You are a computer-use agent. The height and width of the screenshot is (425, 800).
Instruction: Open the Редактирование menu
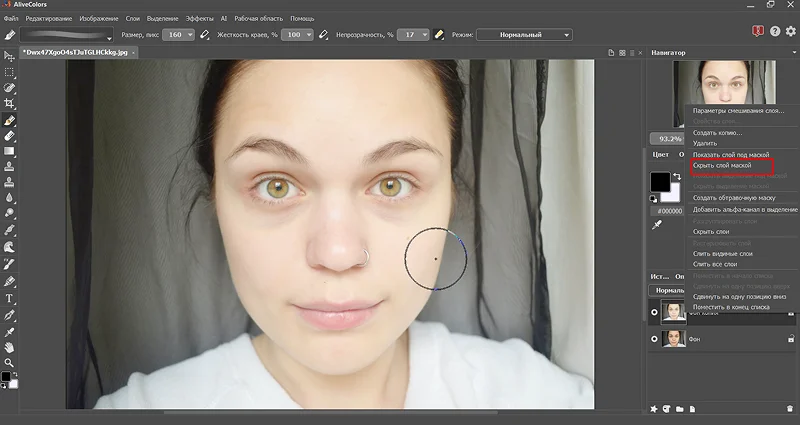click(x=48, y=18)
